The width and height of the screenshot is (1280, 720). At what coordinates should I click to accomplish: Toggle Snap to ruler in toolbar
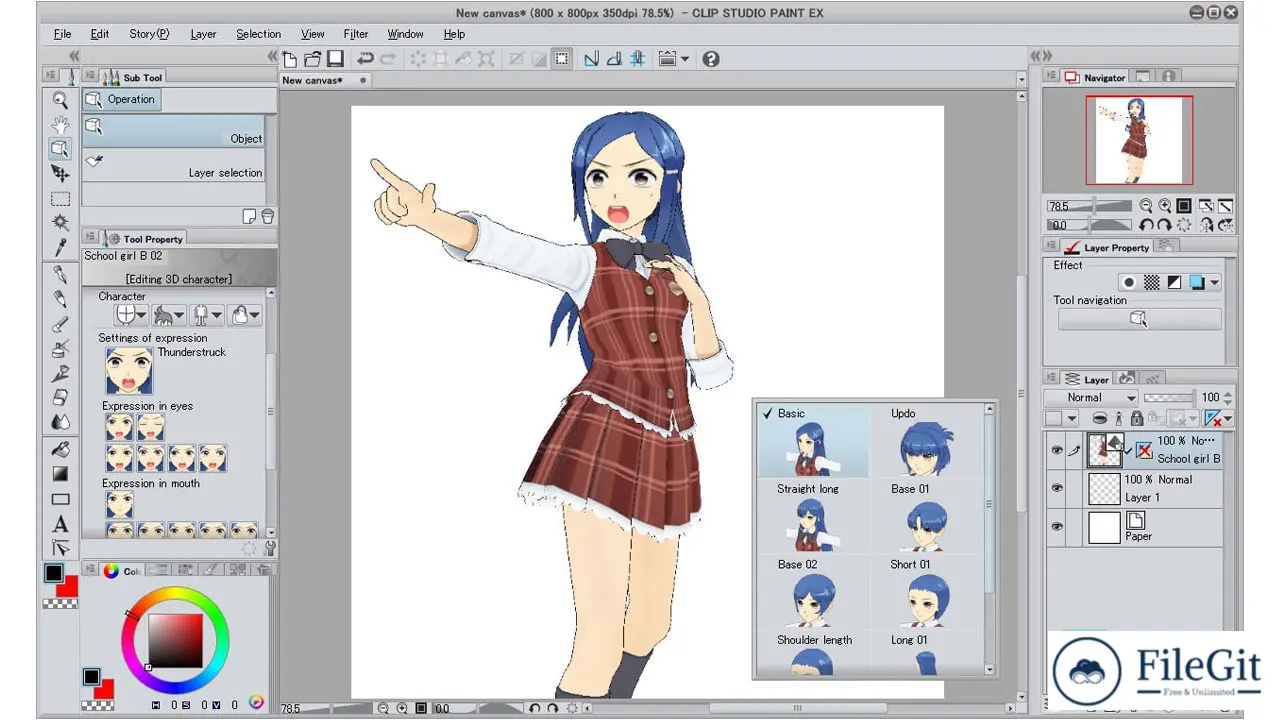point(591,59)
